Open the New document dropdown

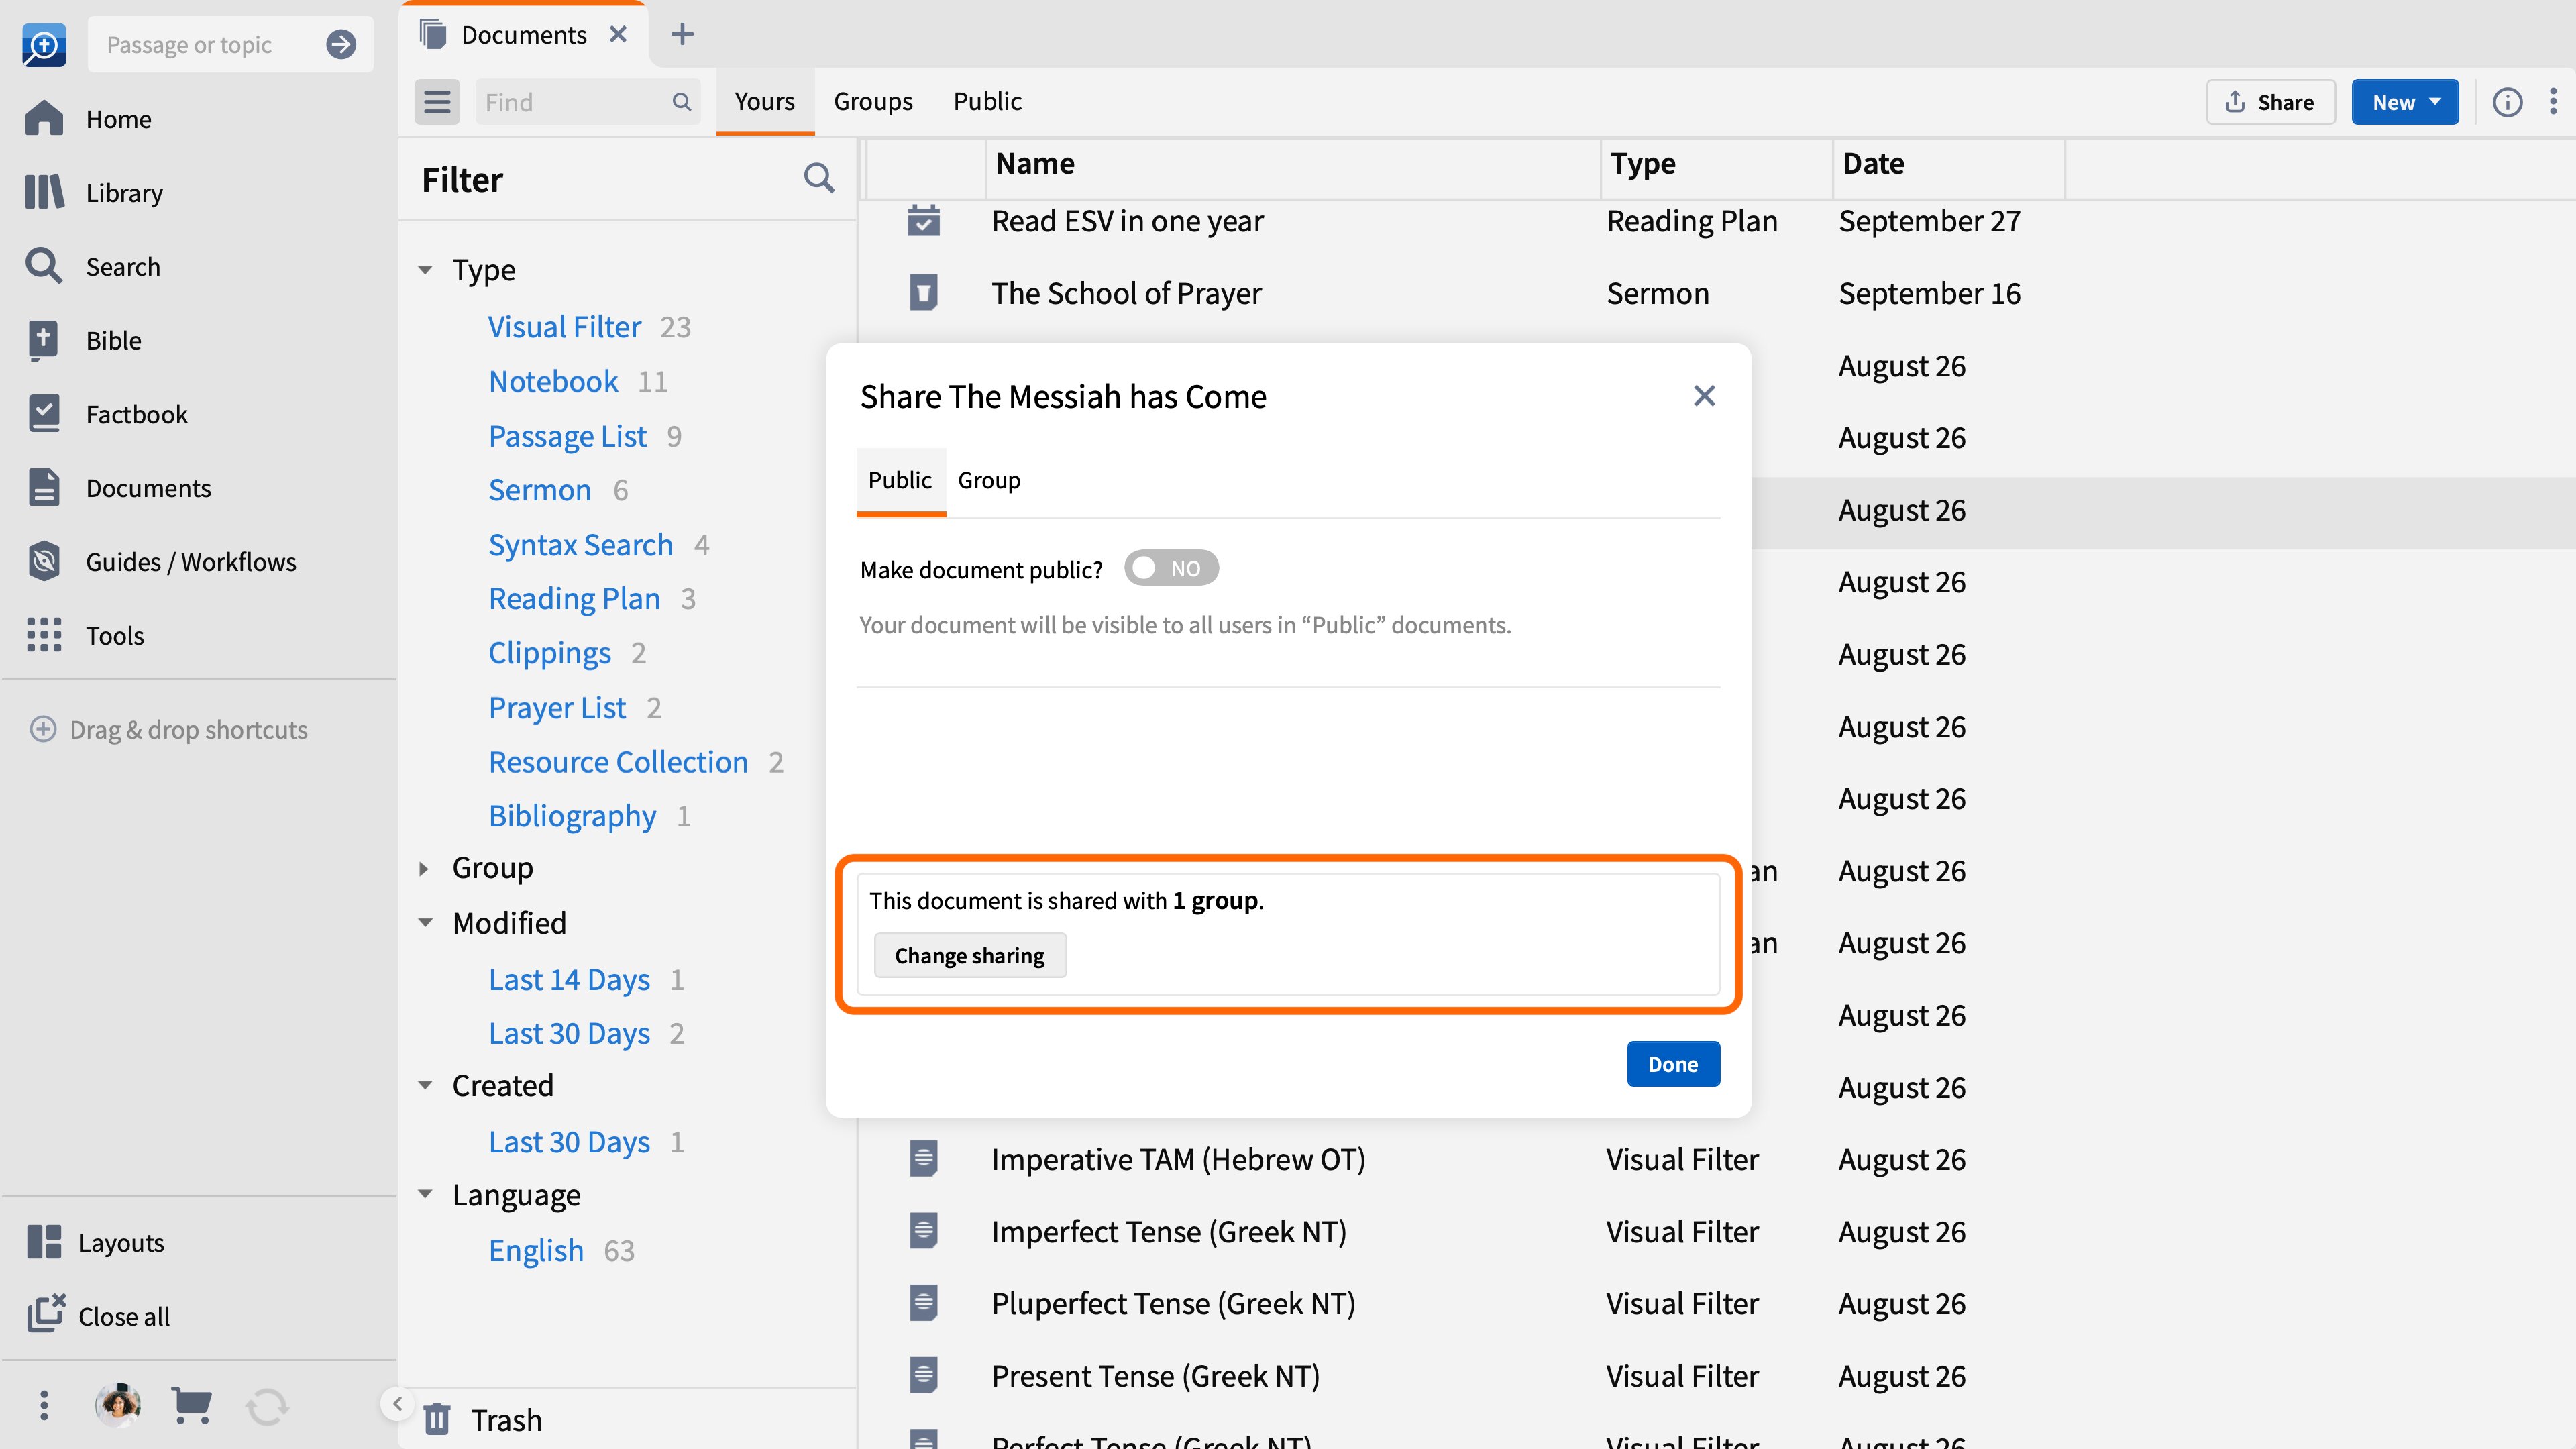click(x=2404, y=102)
